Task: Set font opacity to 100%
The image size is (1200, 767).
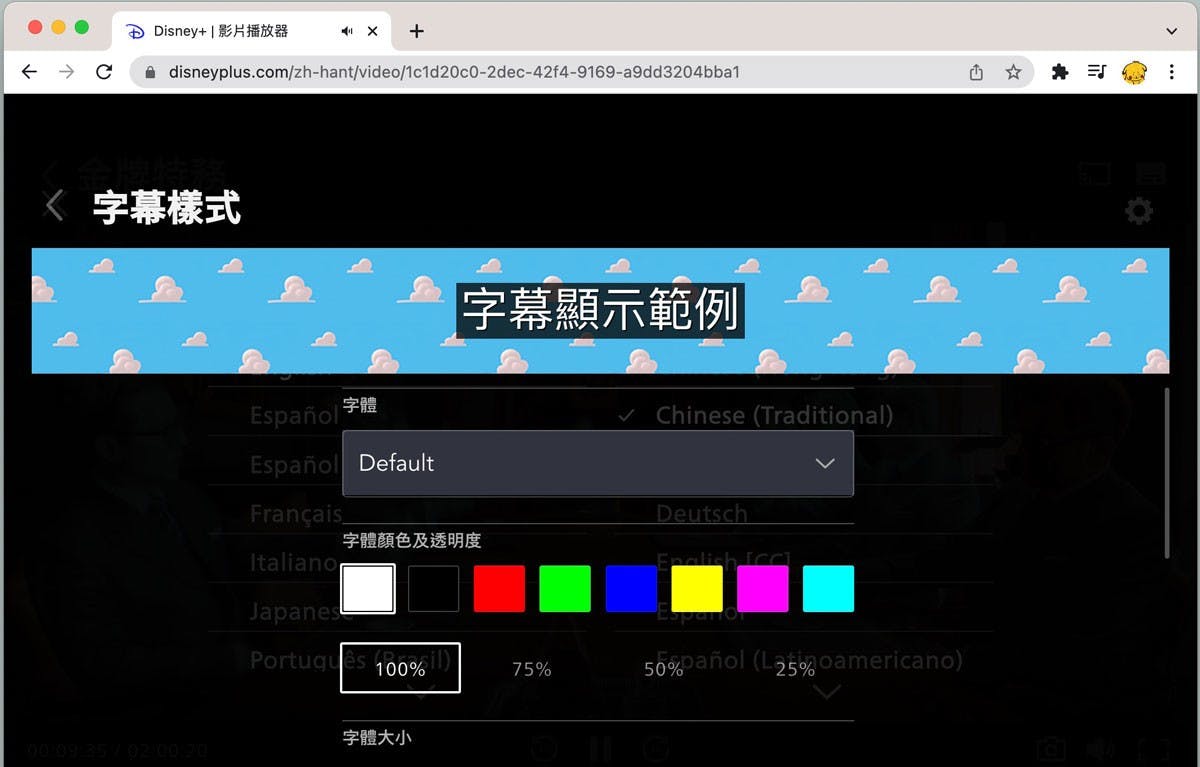Action: [x=400, y=668]
